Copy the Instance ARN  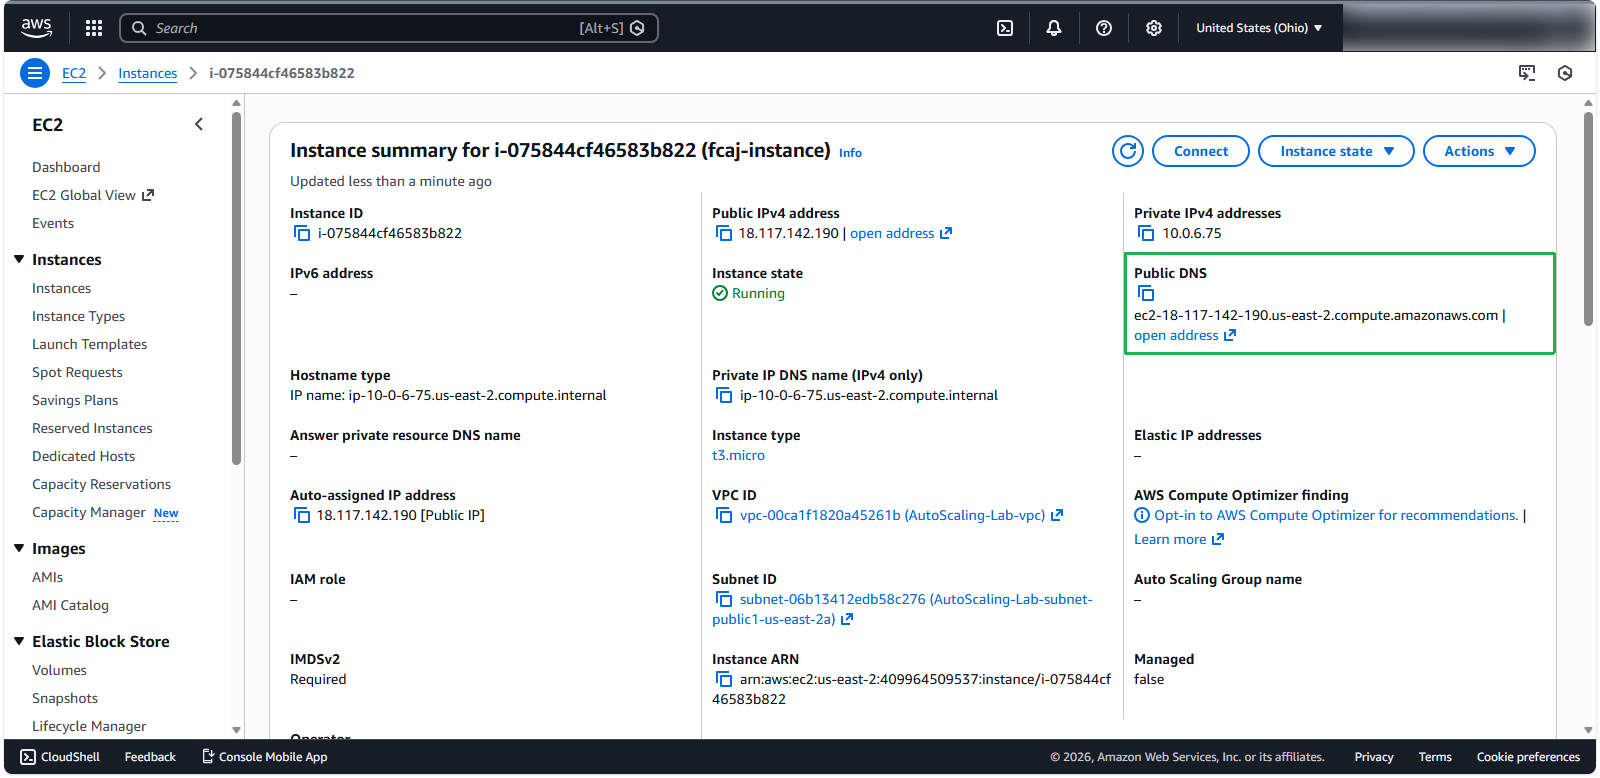pos(724,679)
